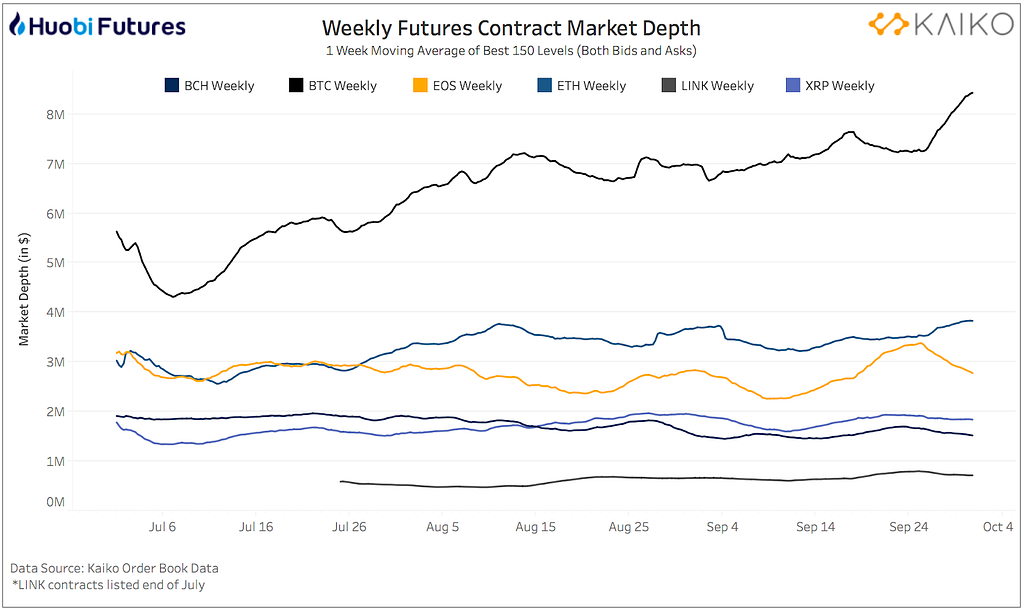Click the BCH Weekly legend color swatch

click(172, 86)
